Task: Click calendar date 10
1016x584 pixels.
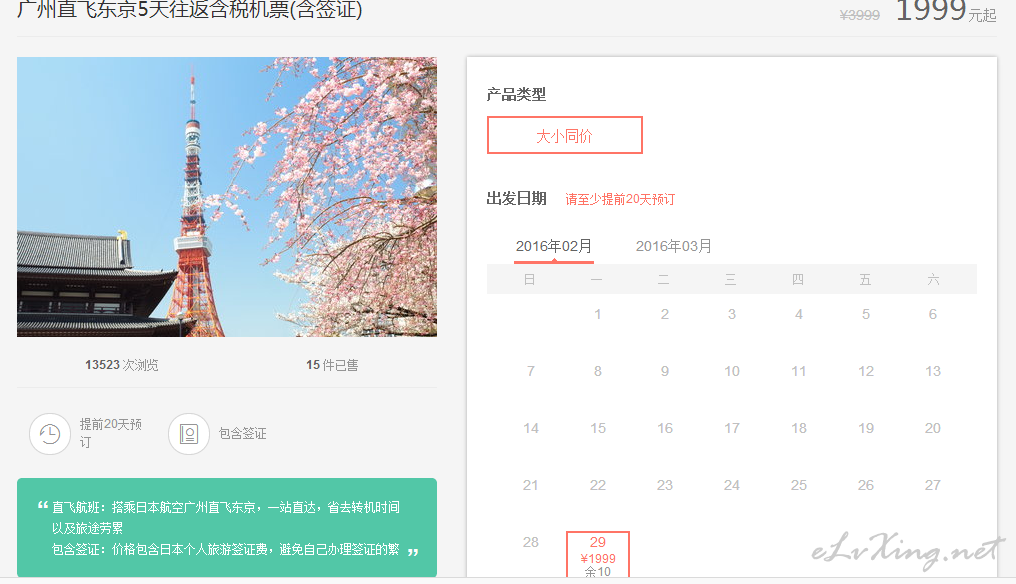Action: tap(732, 371)
